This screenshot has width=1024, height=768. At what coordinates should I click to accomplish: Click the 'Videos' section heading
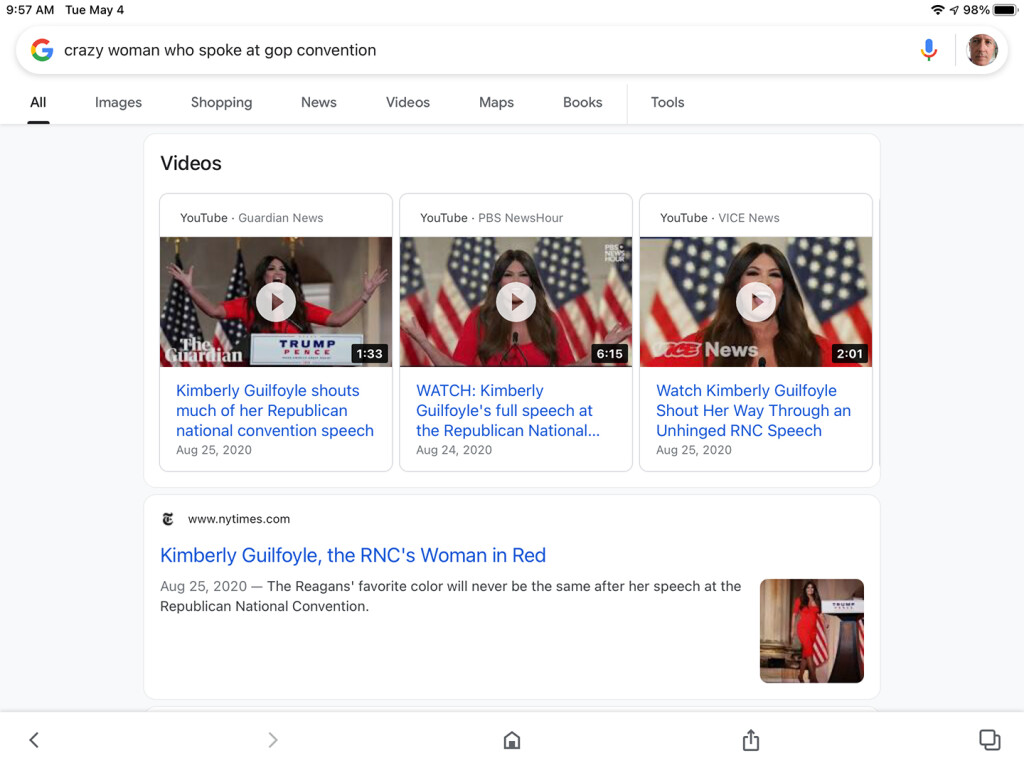191,163
